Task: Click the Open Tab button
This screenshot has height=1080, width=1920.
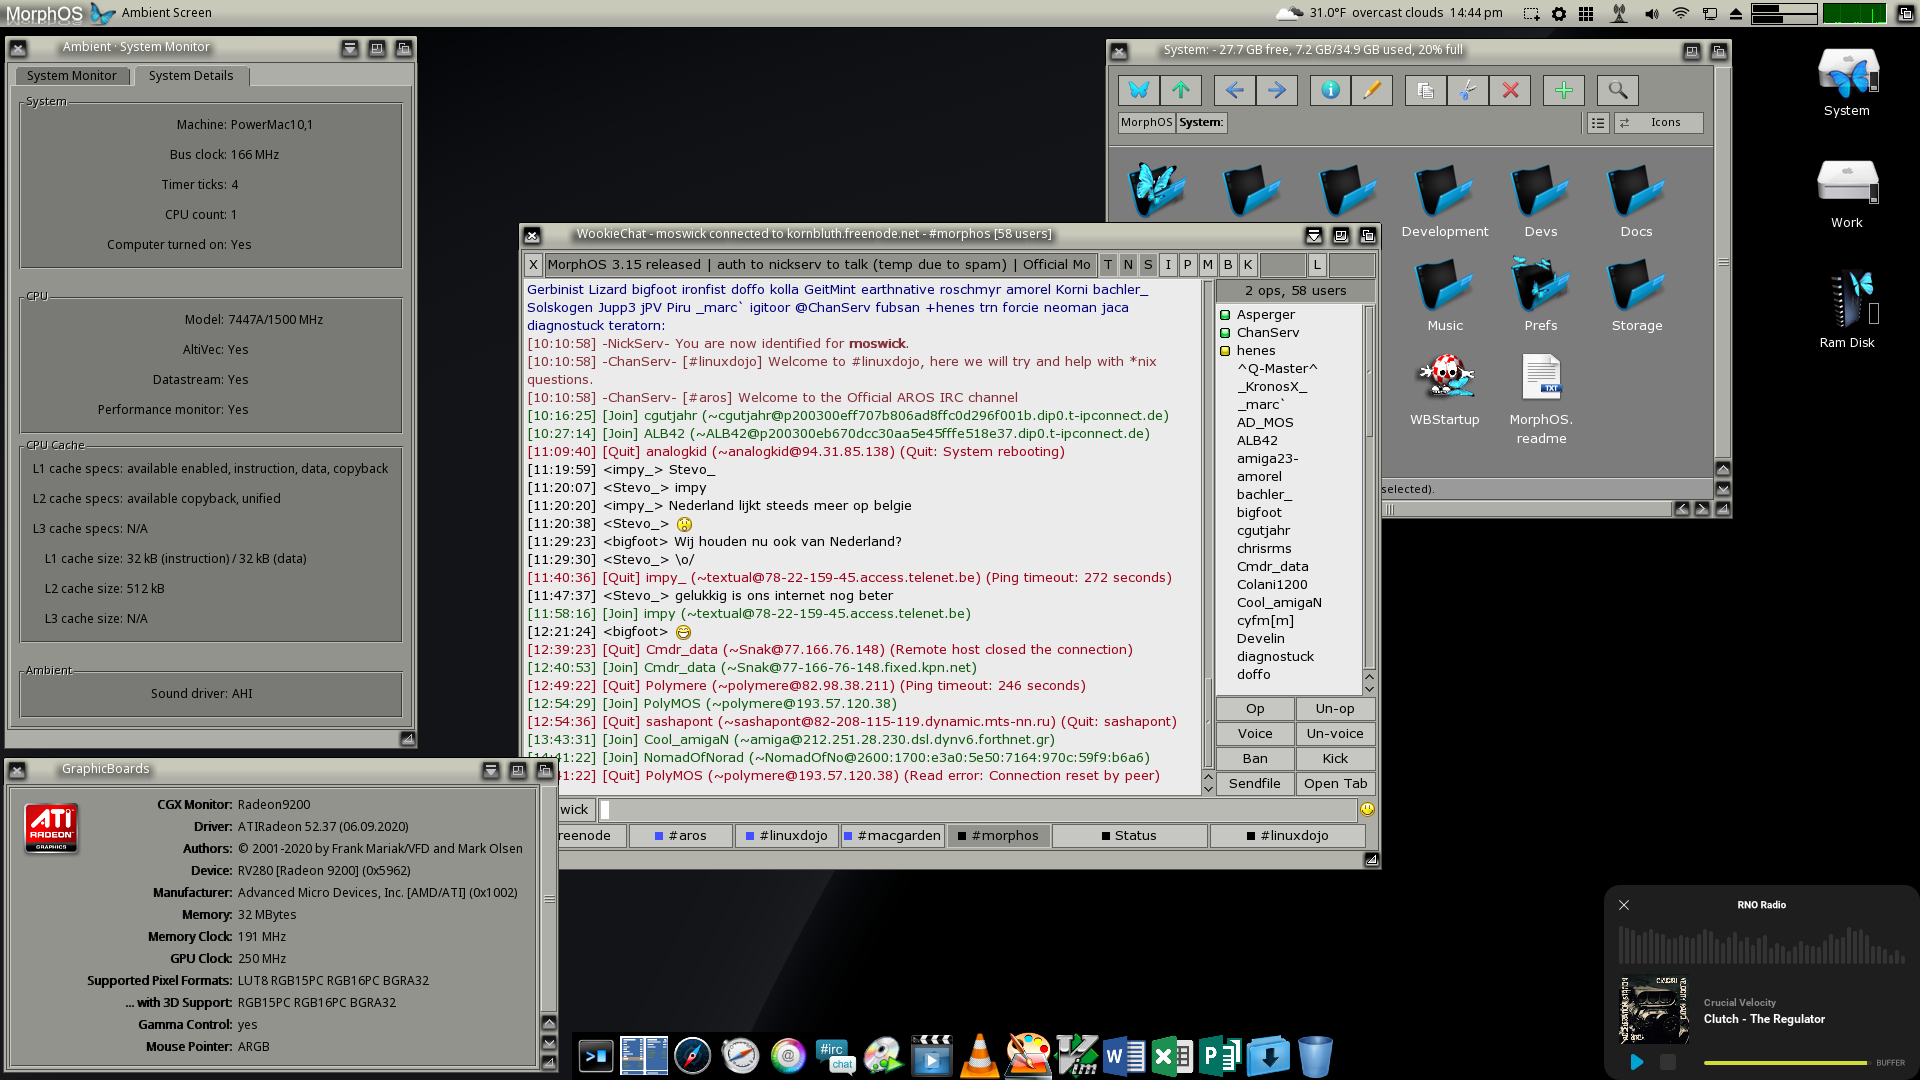Action: pos(1335,784)
